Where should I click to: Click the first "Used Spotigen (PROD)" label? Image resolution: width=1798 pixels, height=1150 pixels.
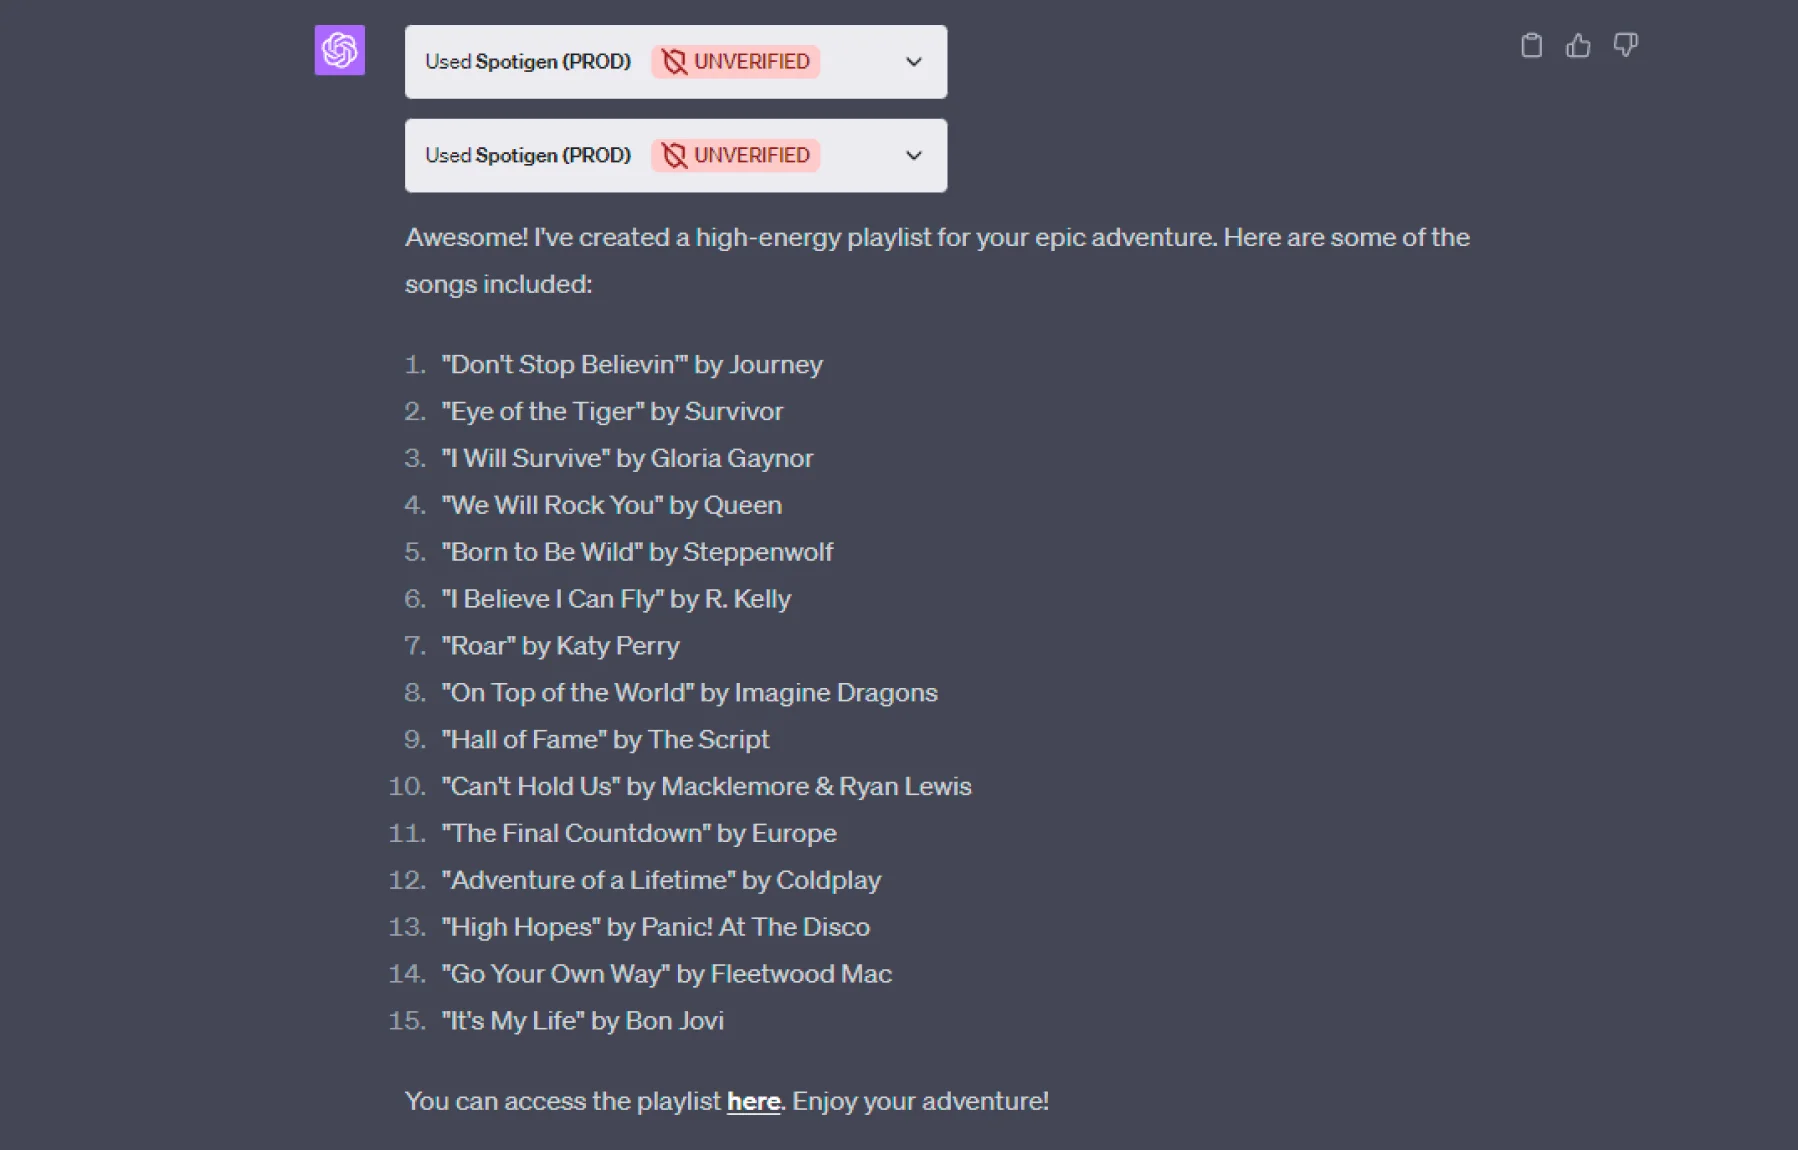coord(528,62)
